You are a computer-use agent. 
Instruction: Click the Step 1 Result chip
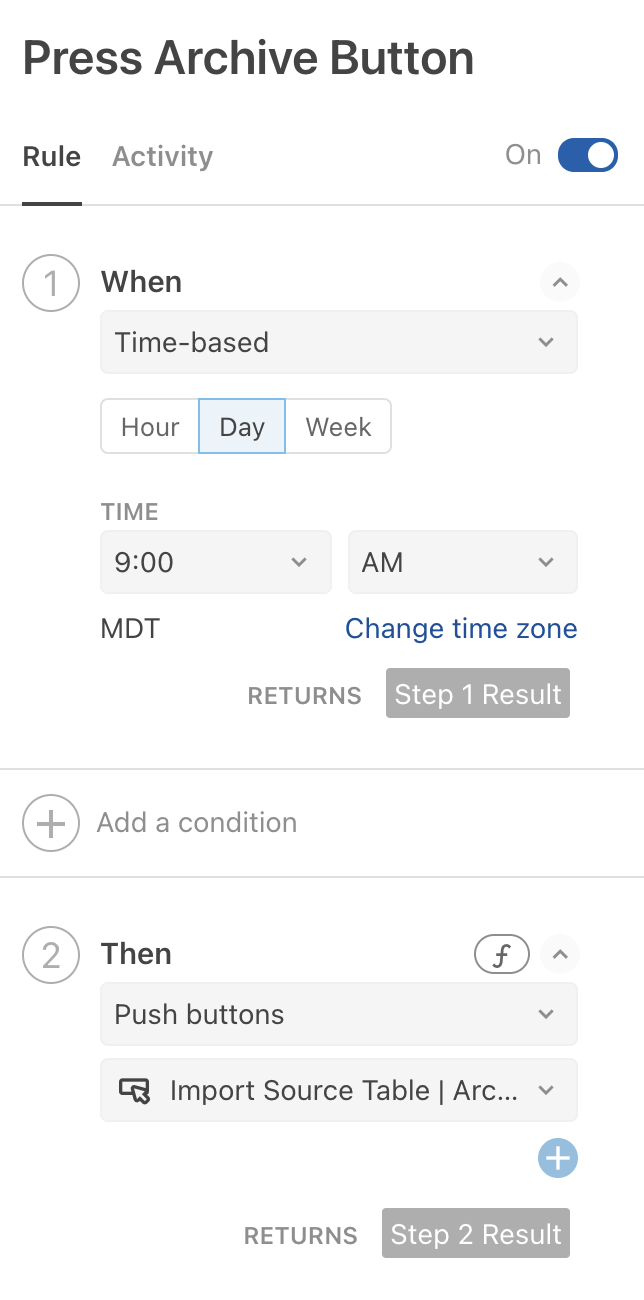(478, 694)
